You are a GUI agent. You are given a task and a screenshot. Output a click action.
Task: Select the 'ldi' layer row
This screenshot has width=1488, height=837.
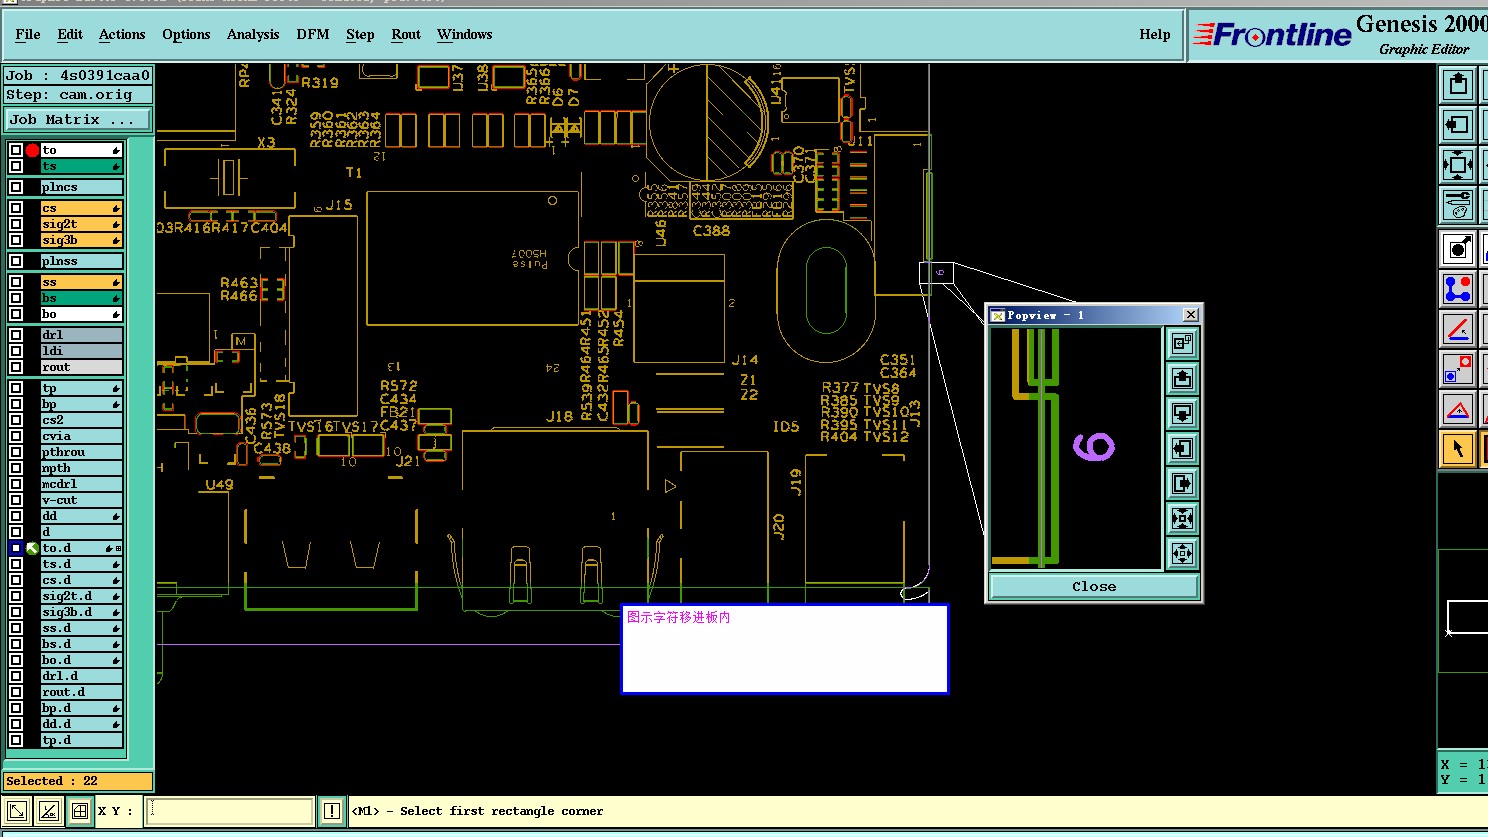tap(81, 351)
